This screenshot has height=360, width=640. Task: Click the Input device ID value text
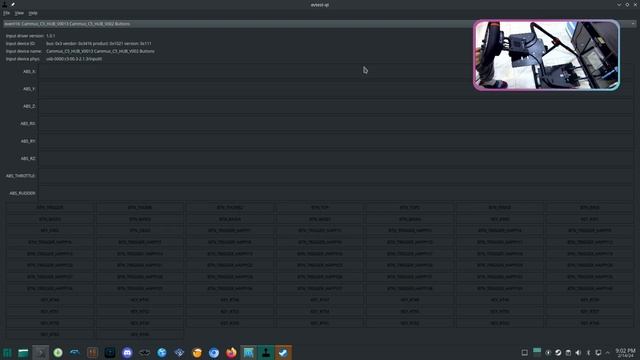tap(98, 43)
